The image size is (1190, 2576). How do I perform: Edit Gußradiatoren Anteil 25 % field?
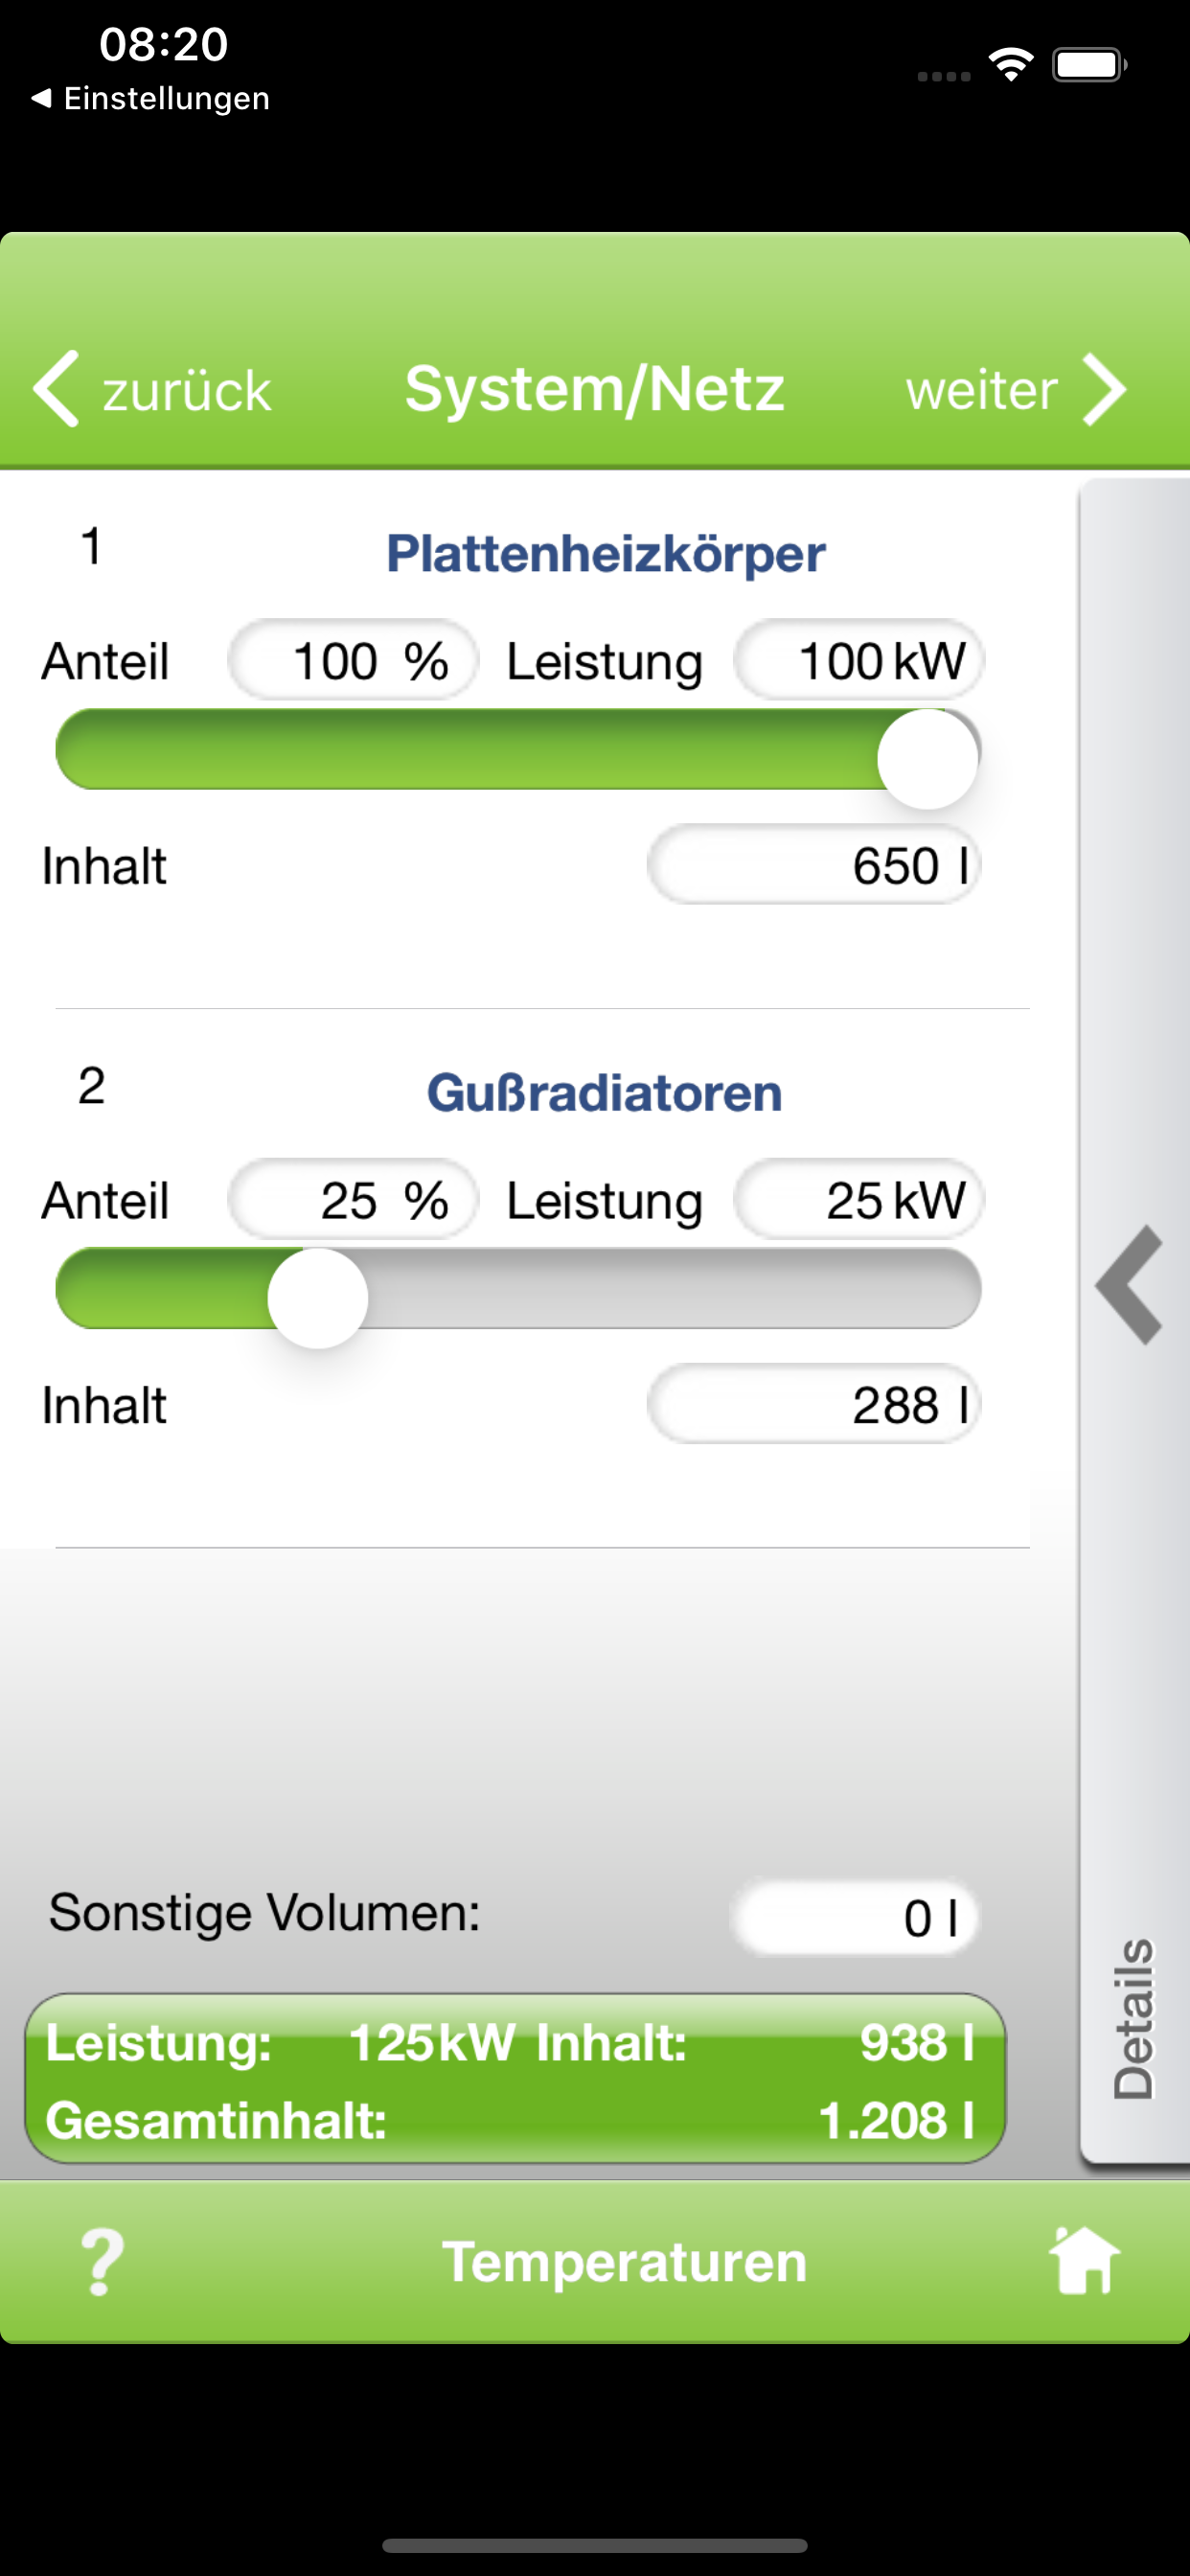(353, 1200)
